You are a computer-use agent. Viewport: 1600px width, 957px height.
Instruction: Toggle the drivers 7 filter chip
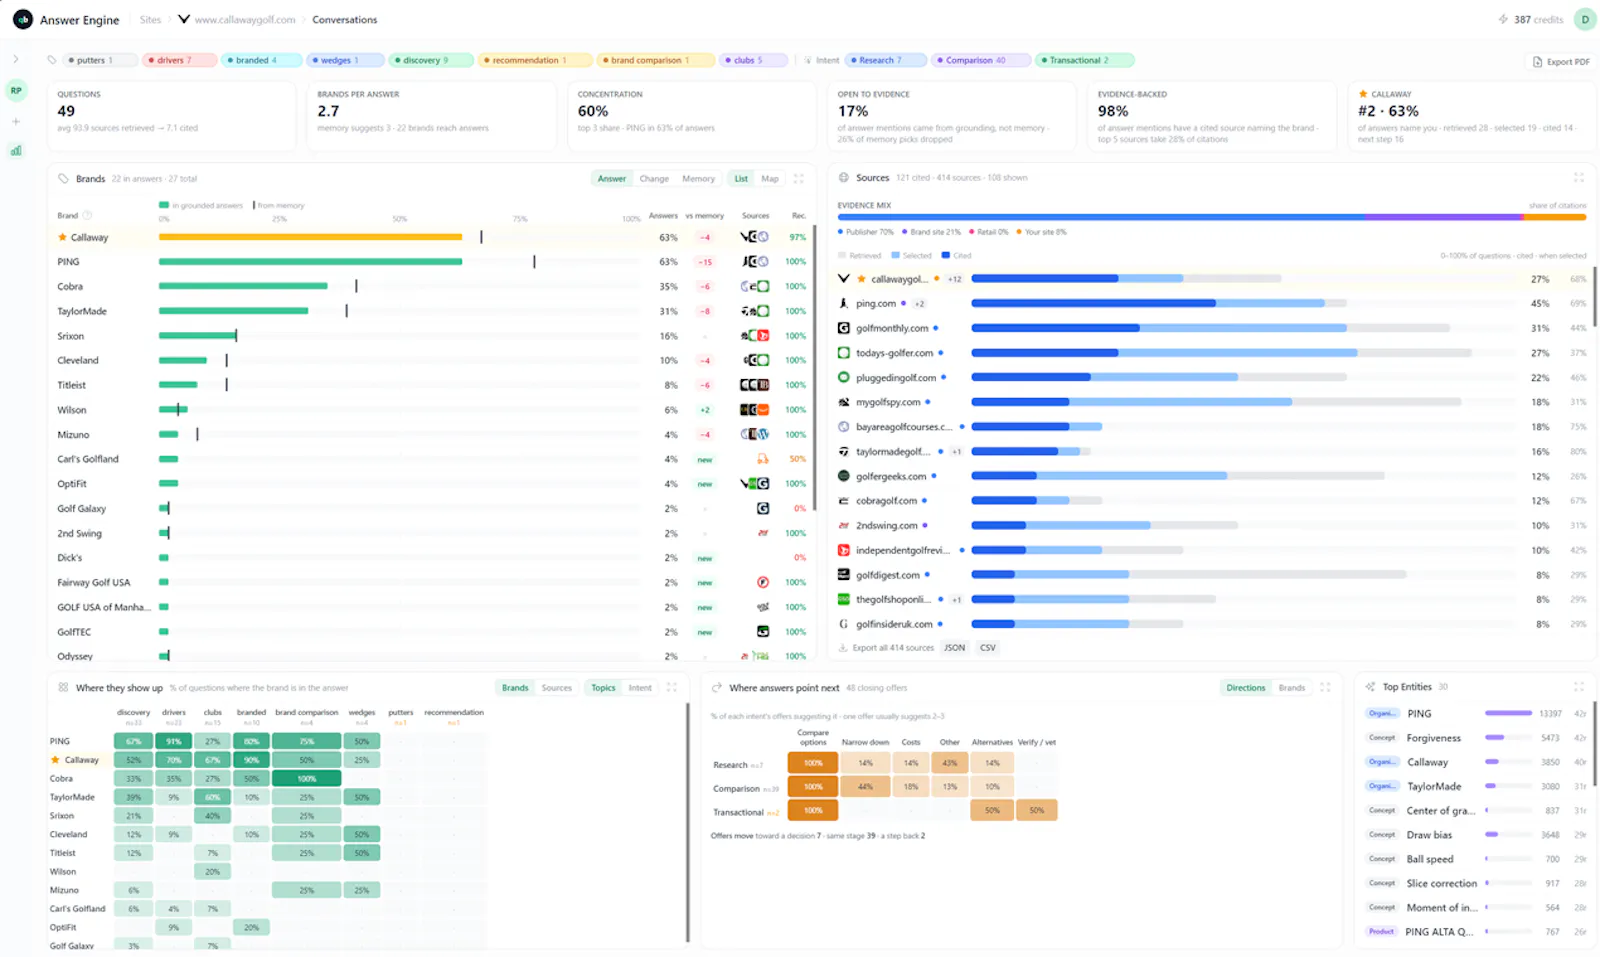[181, 60]
